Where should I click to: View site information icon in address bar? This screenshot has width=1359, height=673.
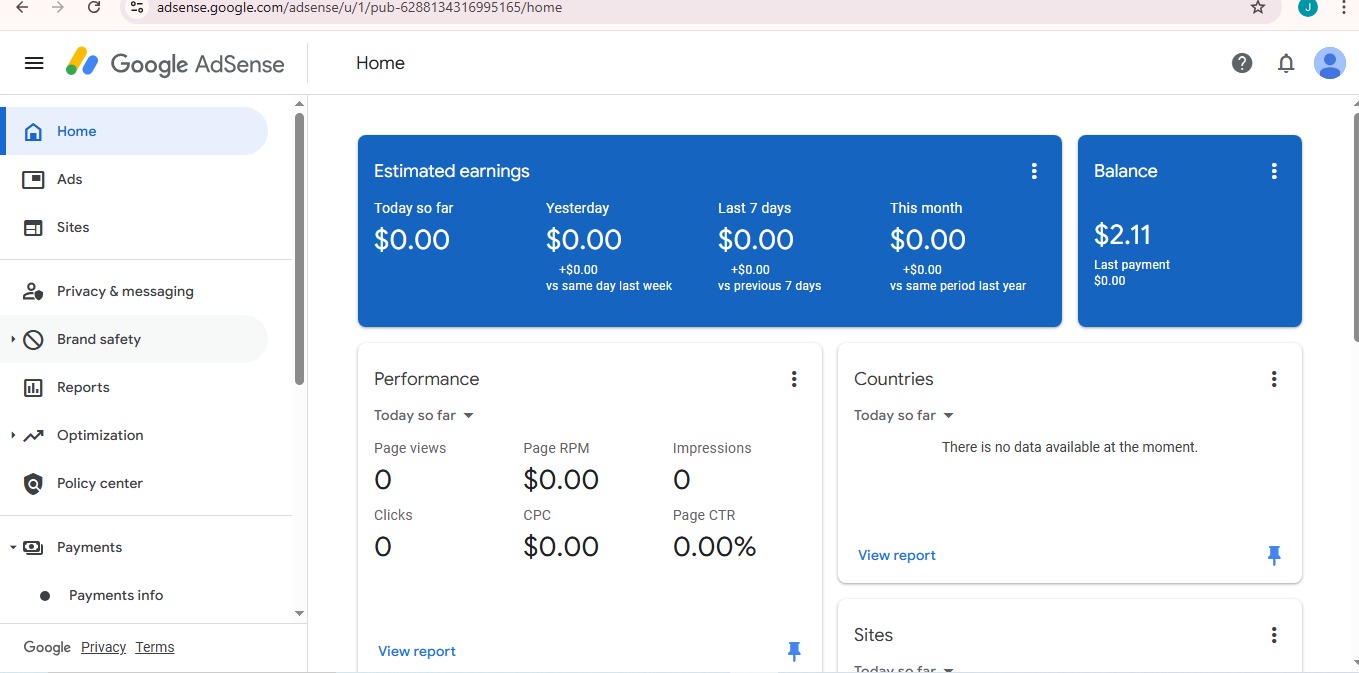137,7
